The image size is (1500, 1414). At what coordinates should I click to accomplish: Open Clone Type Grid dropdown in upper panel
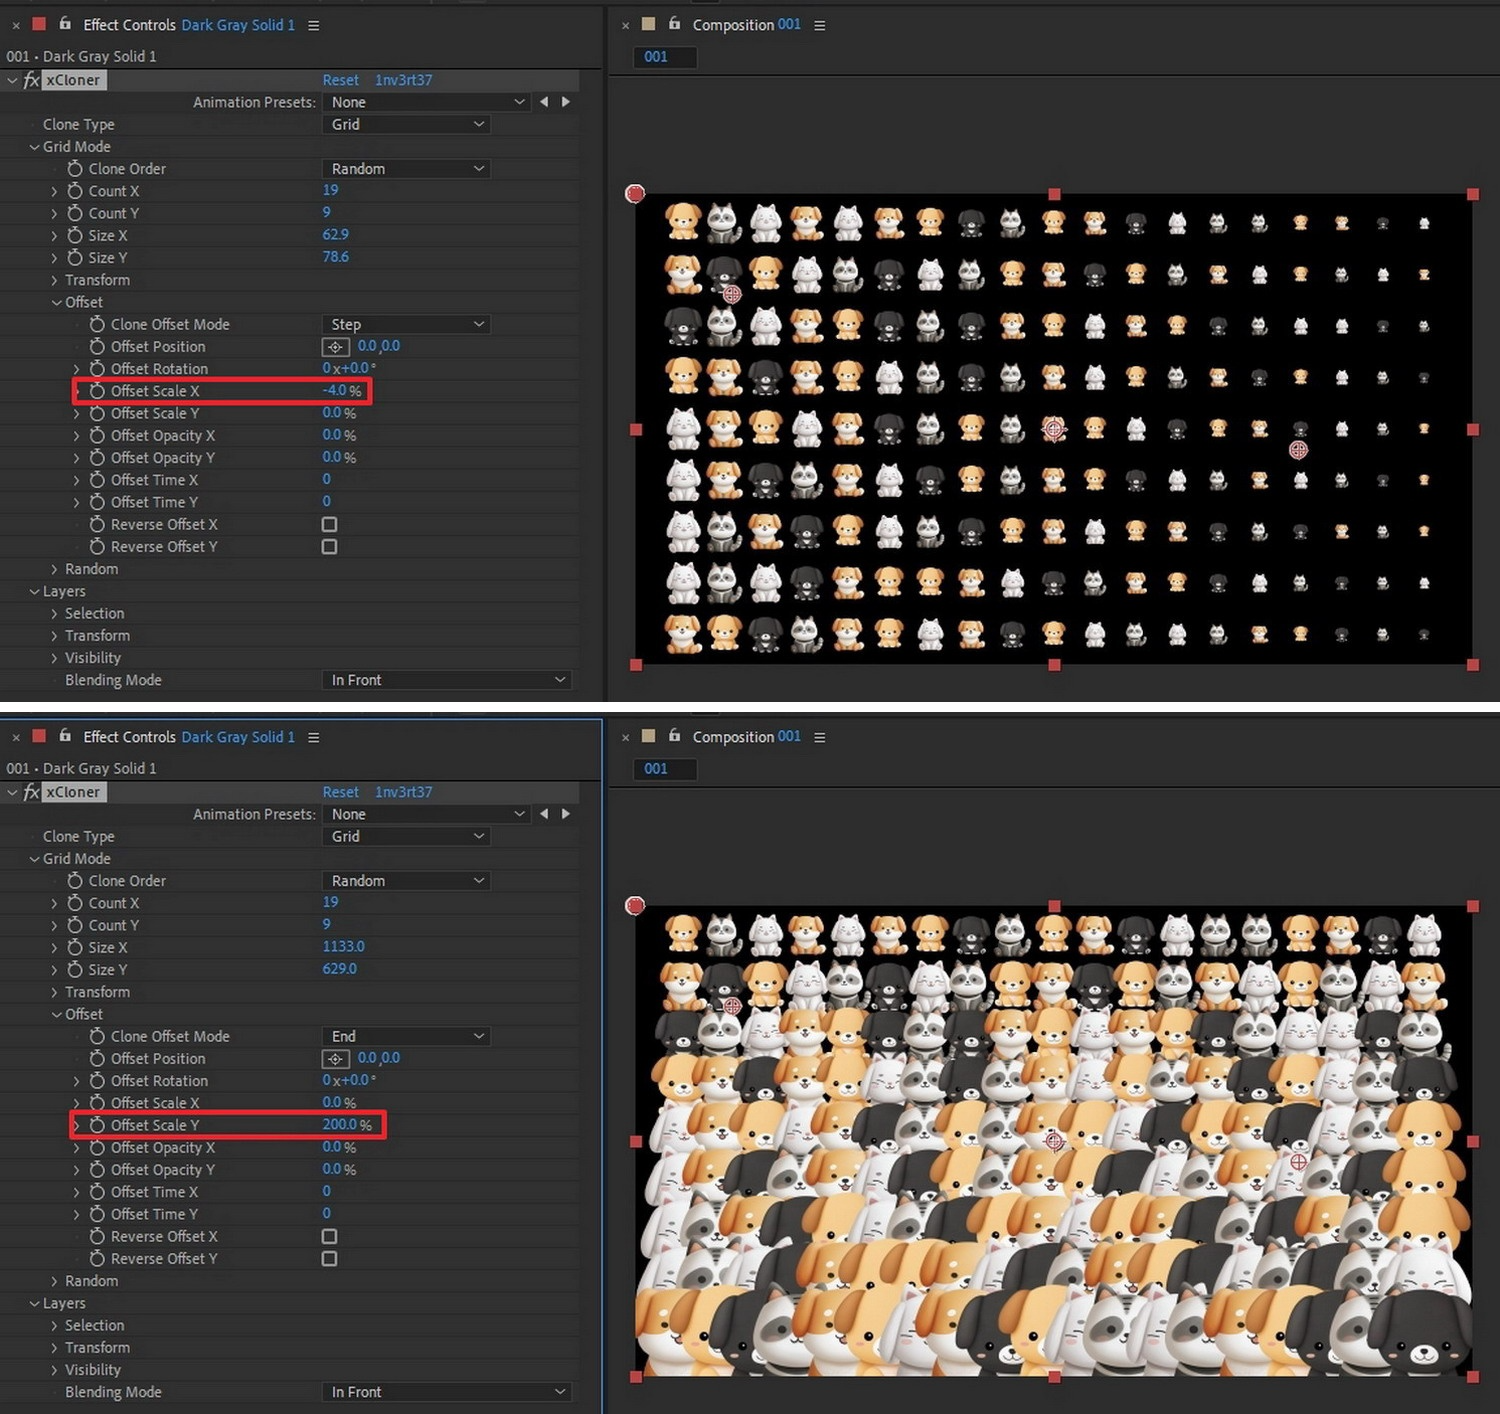[406, 124]
